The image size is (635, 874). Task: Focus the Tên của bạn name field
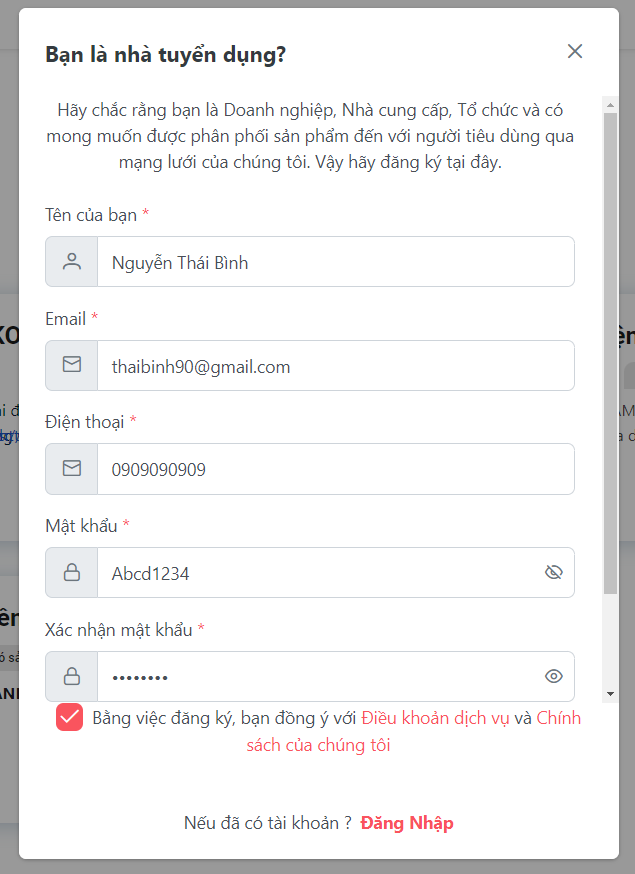pyautogui.click(x=336, y=262)
